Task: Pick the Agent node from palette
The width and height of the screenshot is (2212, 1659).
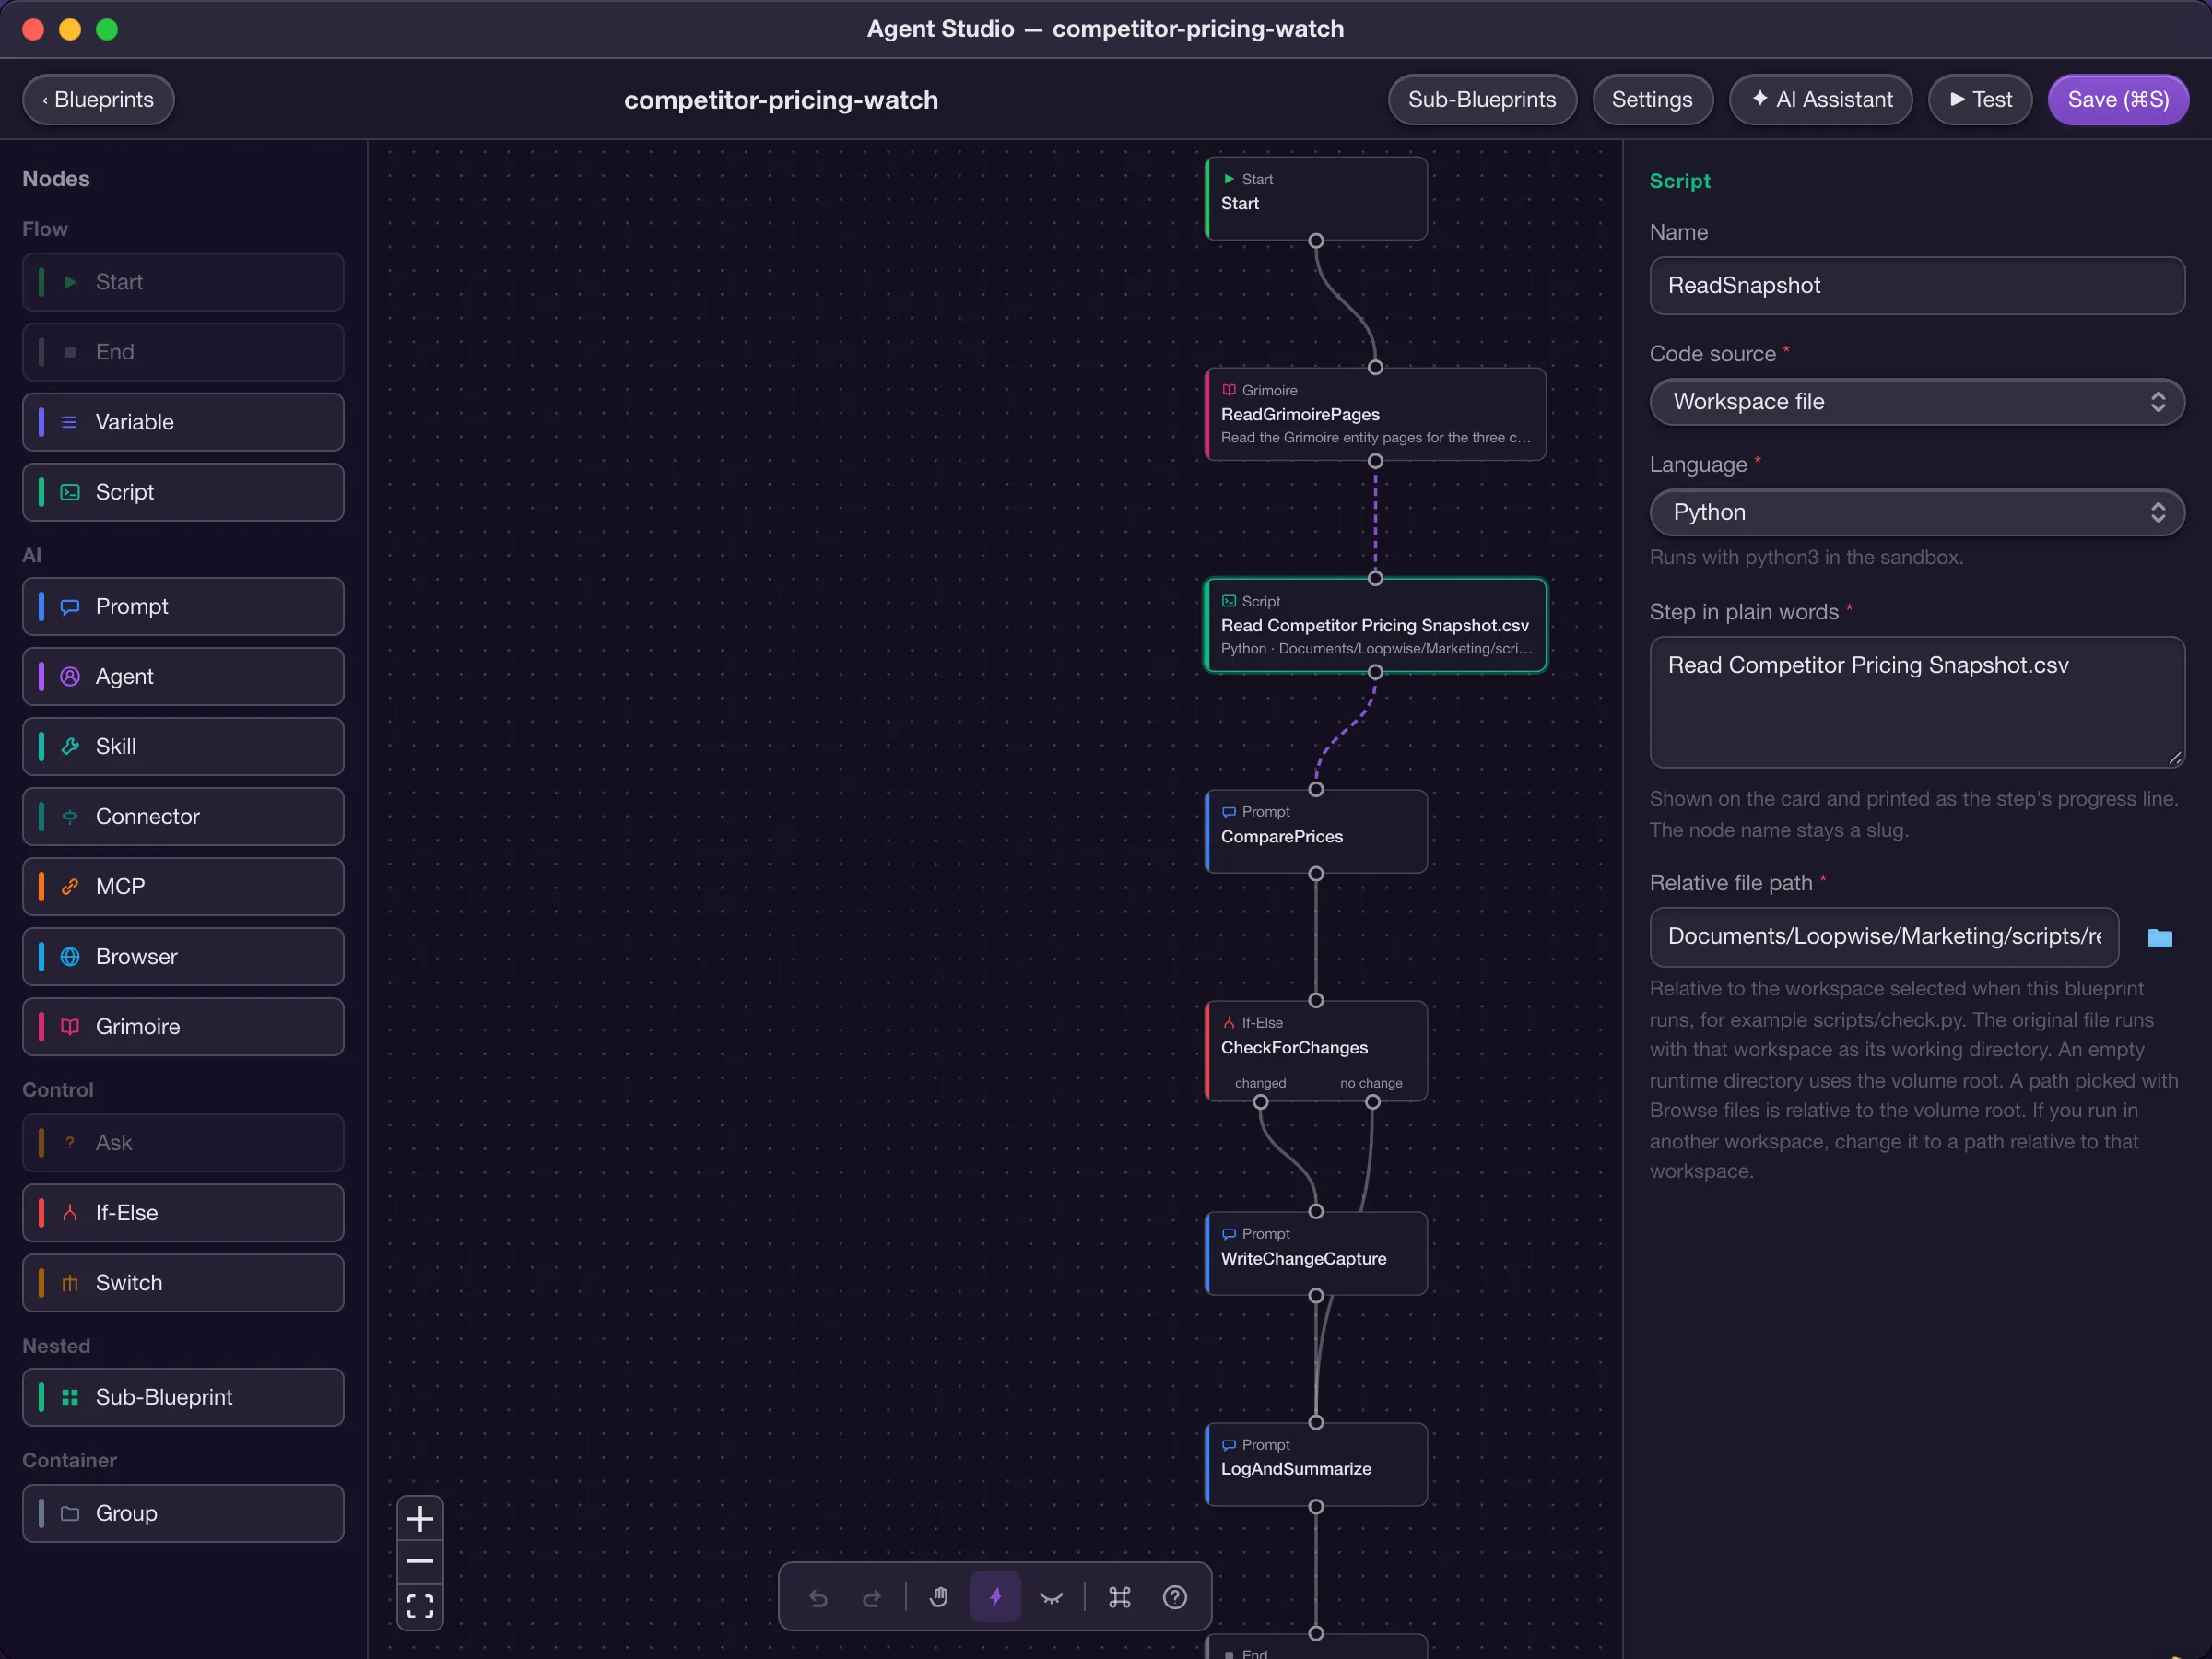Action: (183, 676)
